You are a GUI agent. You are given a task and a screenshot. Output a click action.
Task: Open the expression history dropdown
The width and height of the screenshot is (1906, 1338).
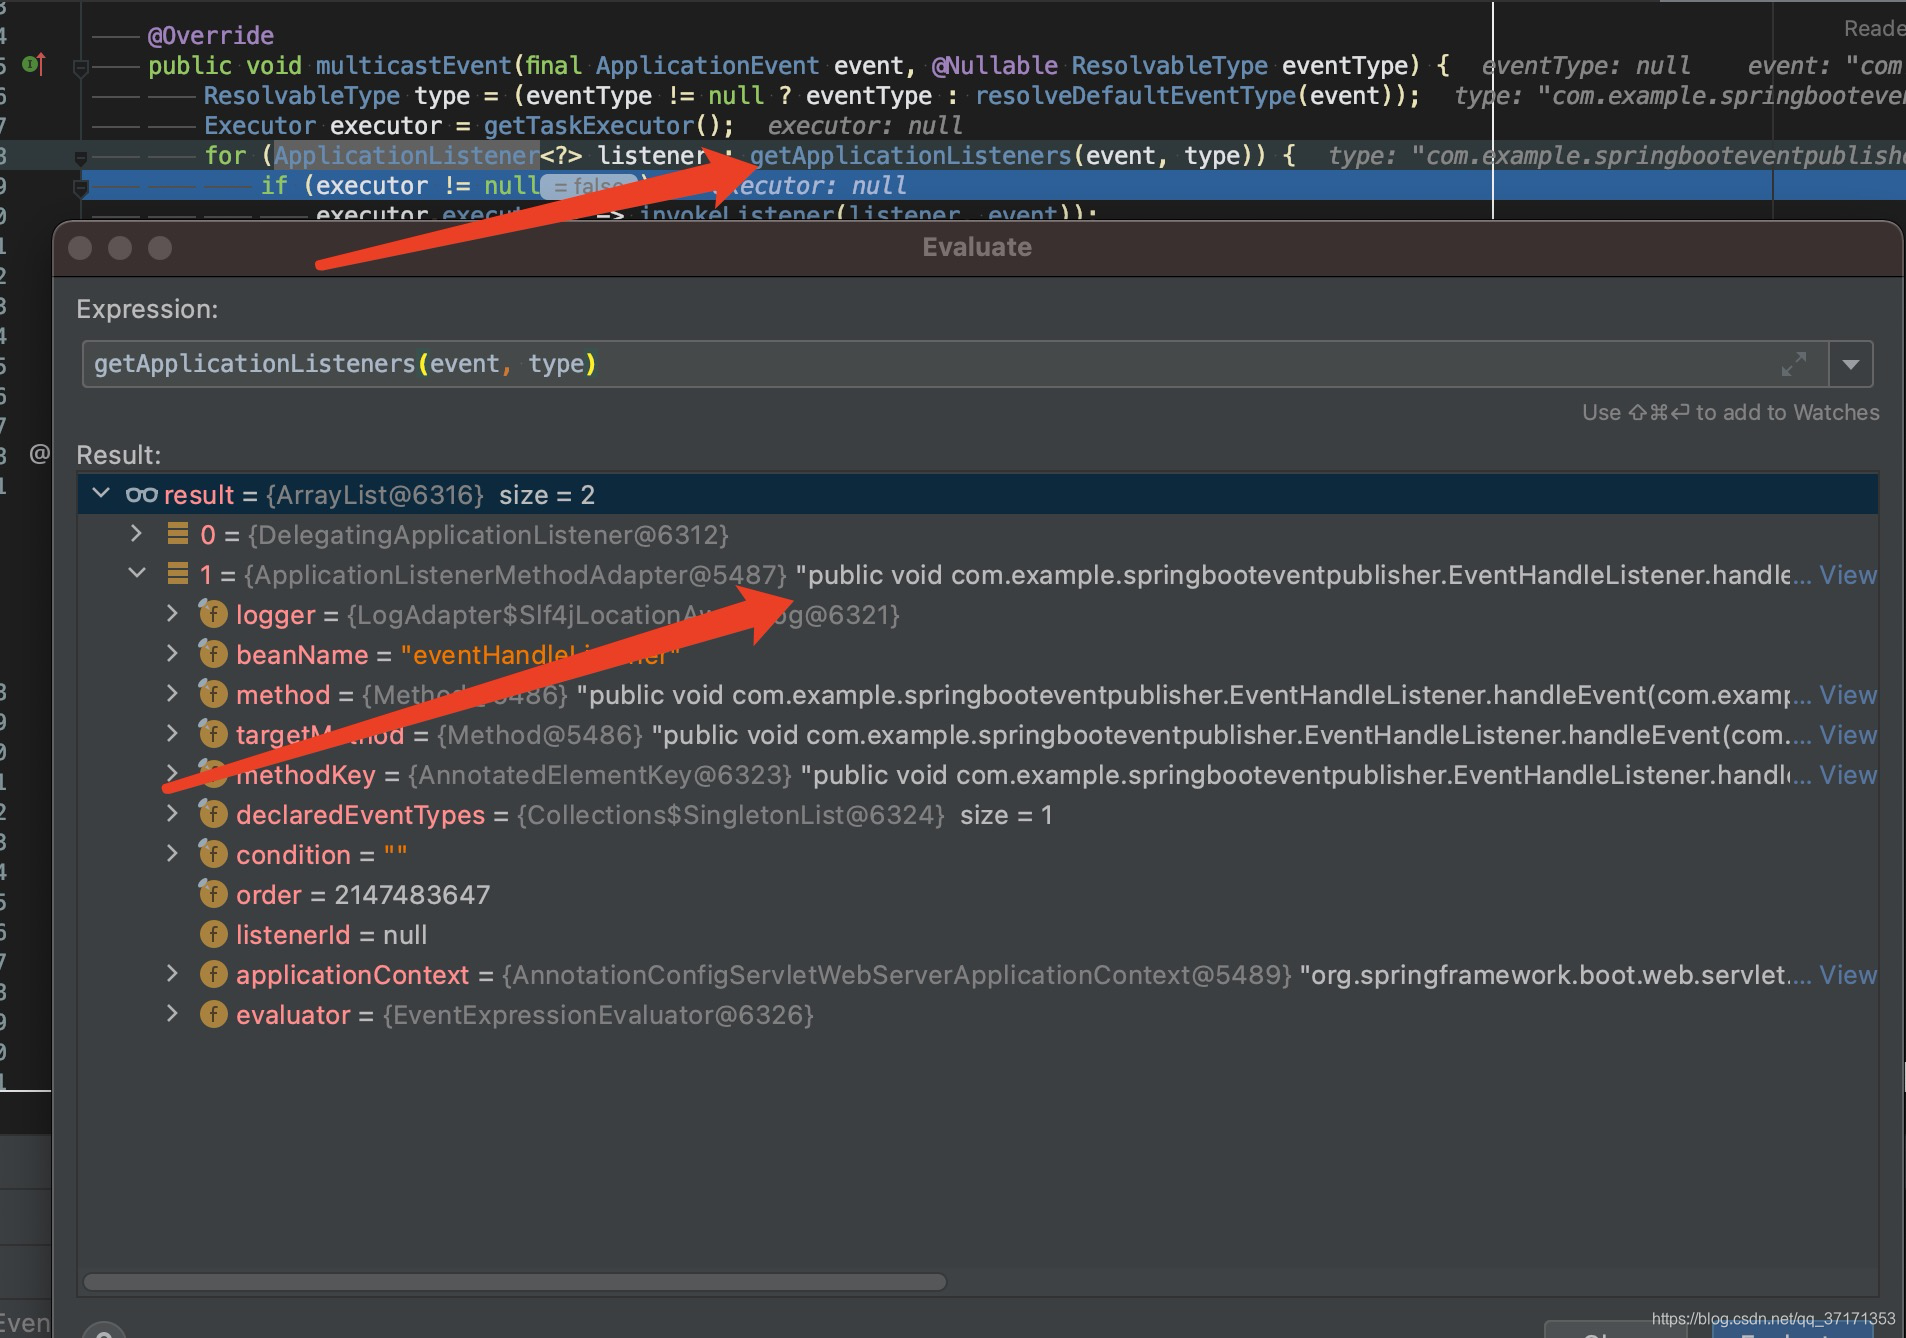pyautogui.click(x=1849, y=364)
